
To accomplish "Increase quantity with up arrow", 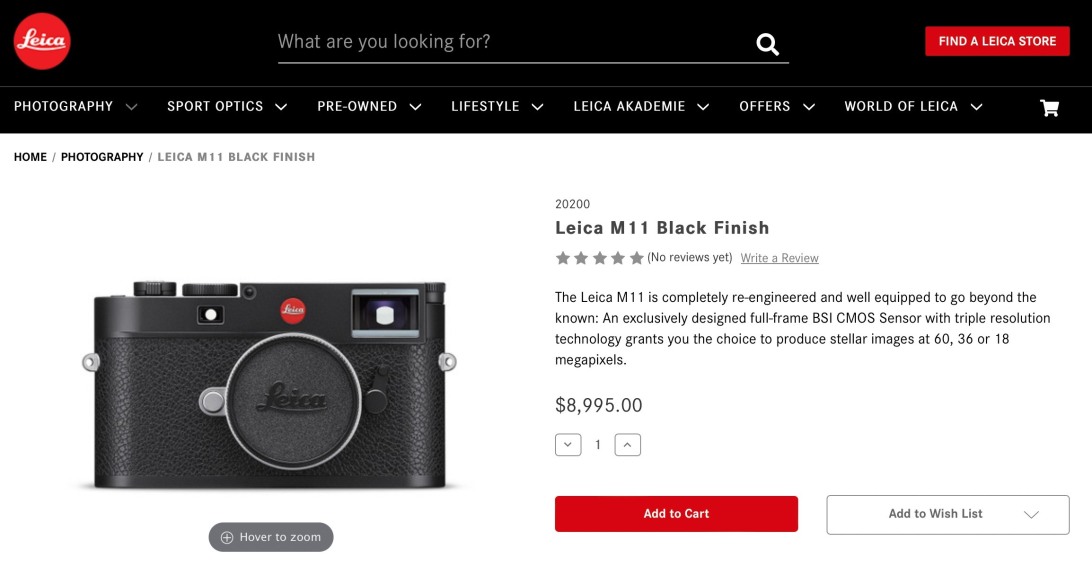I will pos(627,444).
